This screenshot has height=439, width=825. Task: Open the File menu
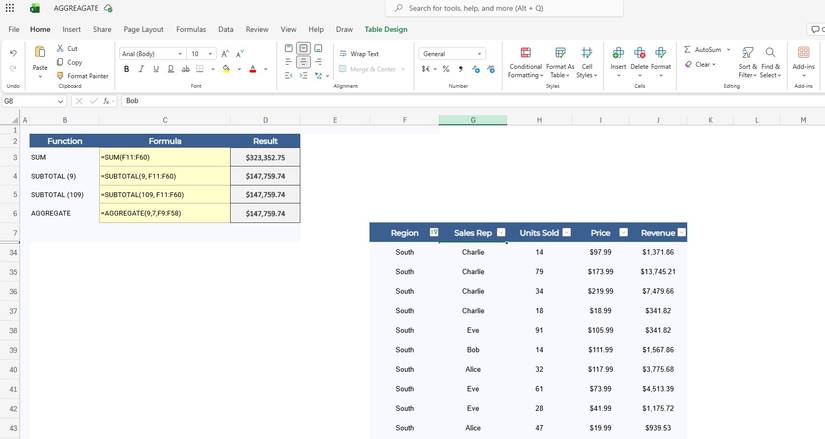pyautogui.click(x=14, y=29)
